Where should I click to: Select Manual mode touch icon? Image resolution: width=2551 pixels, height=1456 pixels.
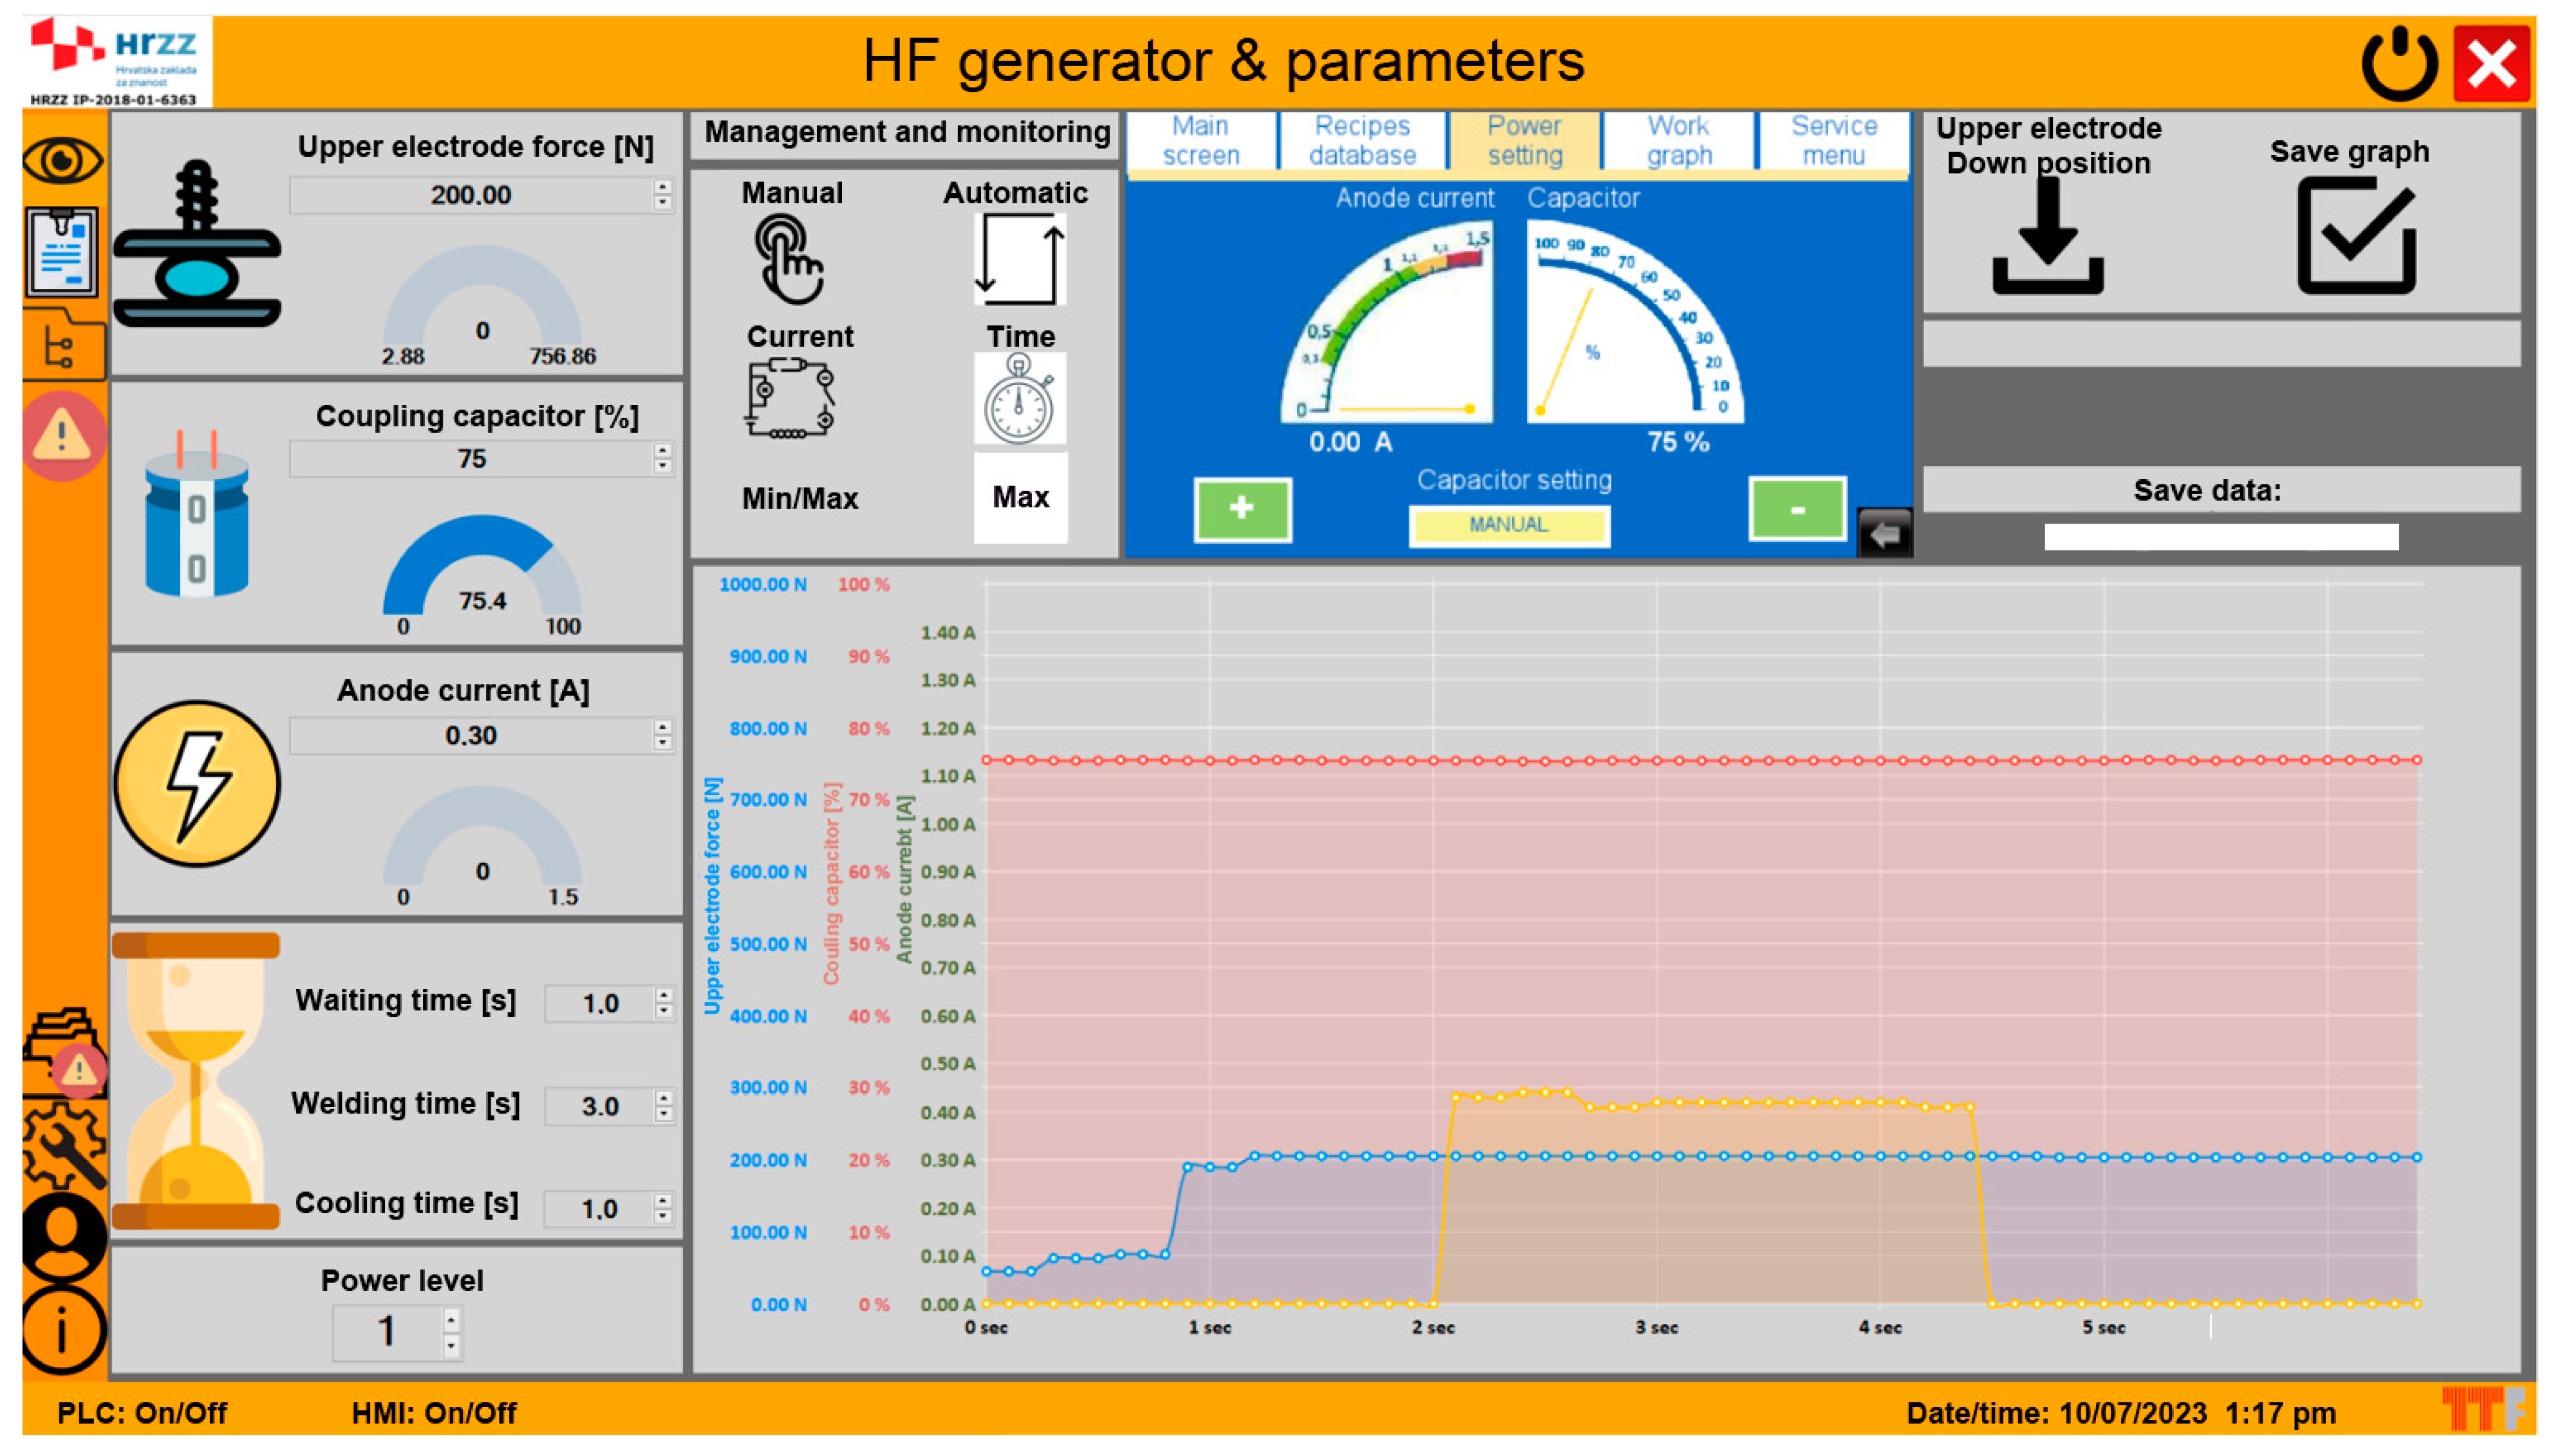click(x=790, y=260)
